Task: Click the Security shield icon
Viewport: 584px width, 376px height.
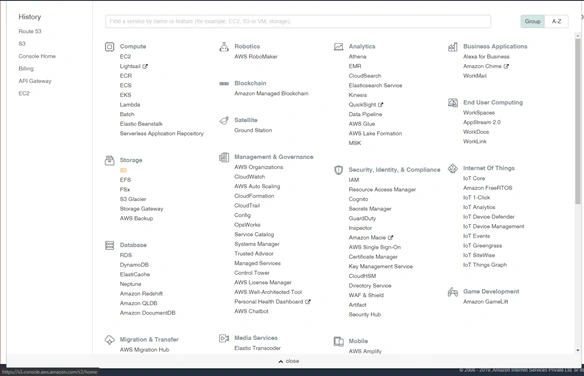Action: (x=339, y=170)
